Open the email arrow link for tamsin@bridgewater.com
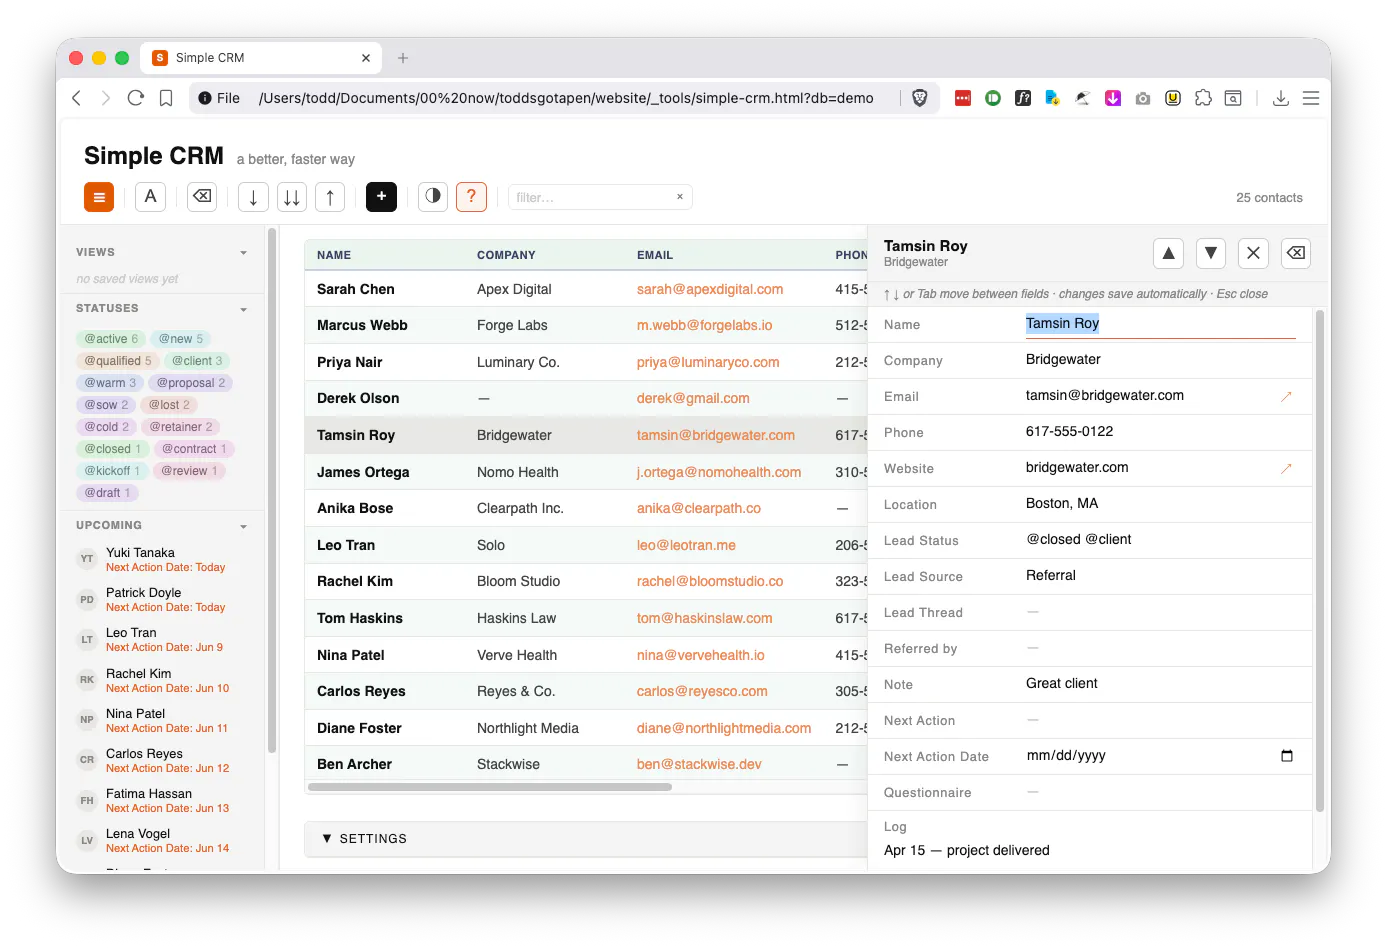 point(1286,396)
